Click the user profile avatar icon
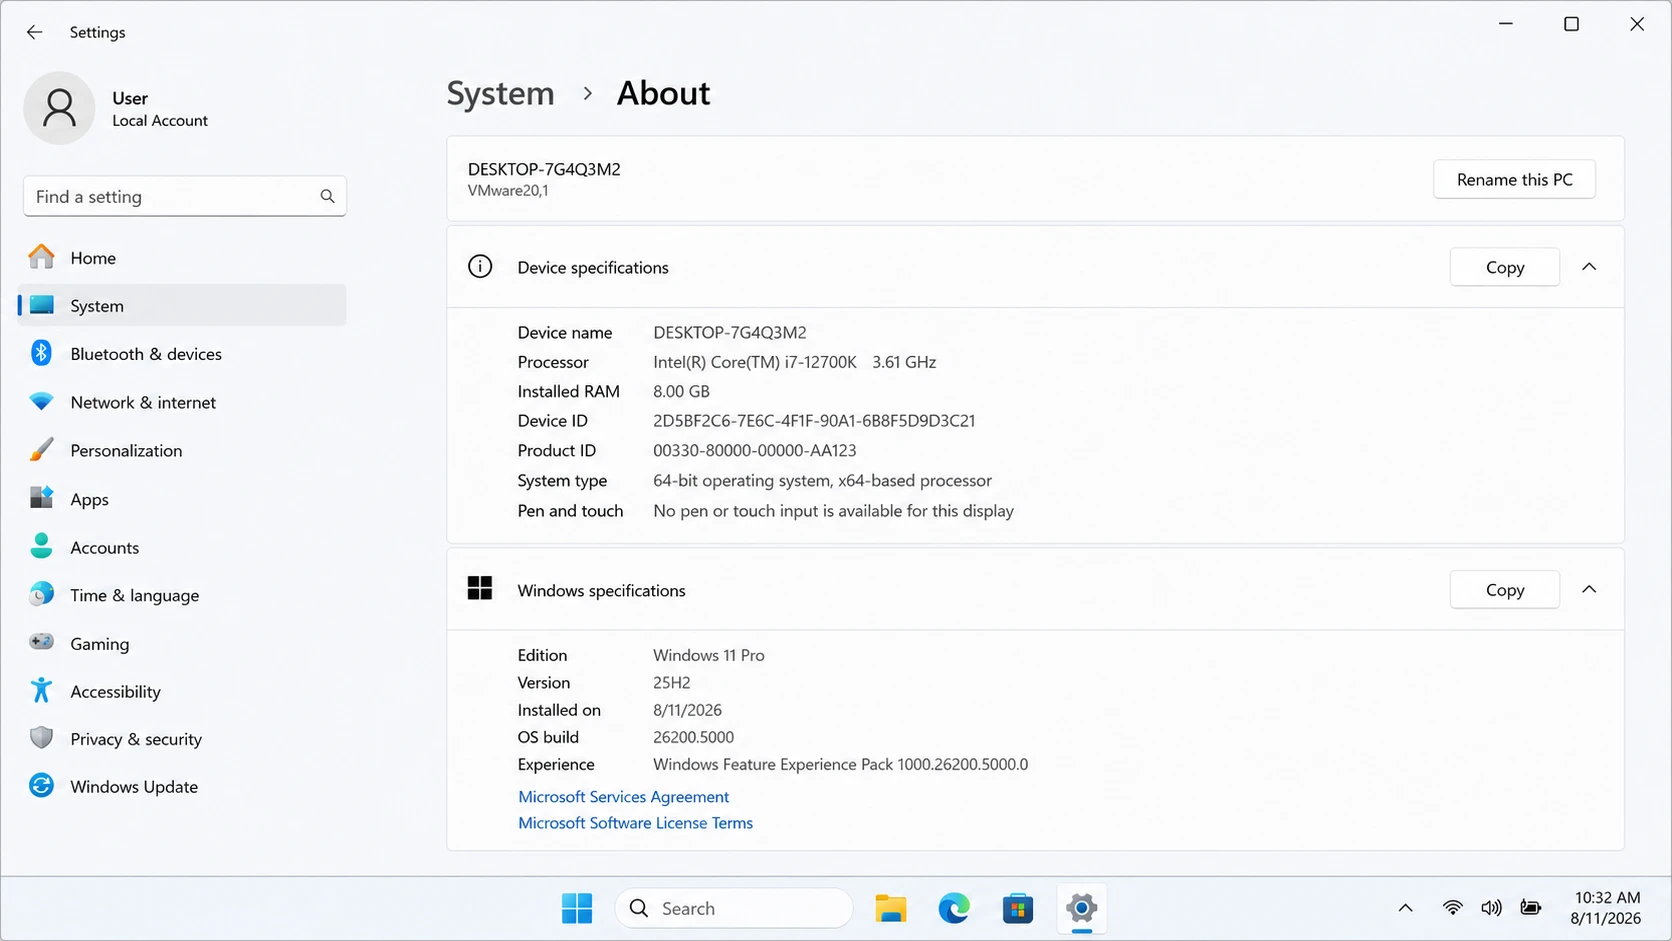 pos(59,108)
